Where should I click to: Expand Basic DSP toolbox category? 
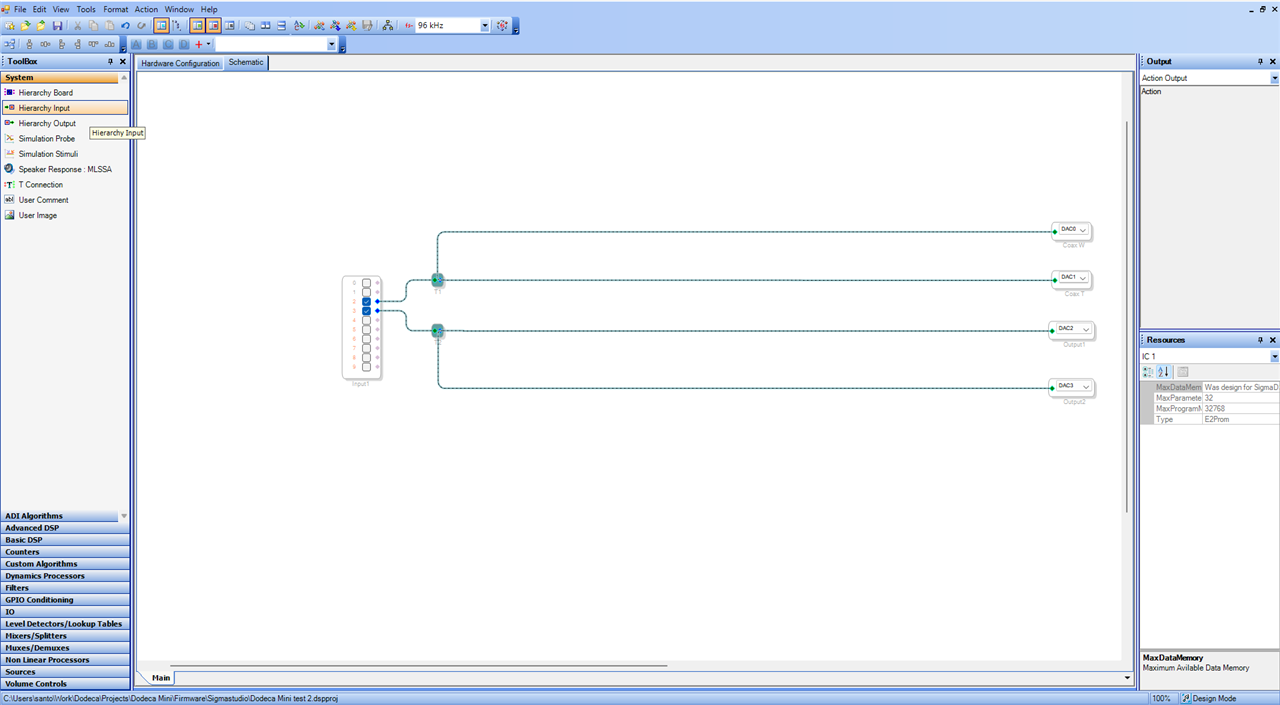click(x=65, y=540)
